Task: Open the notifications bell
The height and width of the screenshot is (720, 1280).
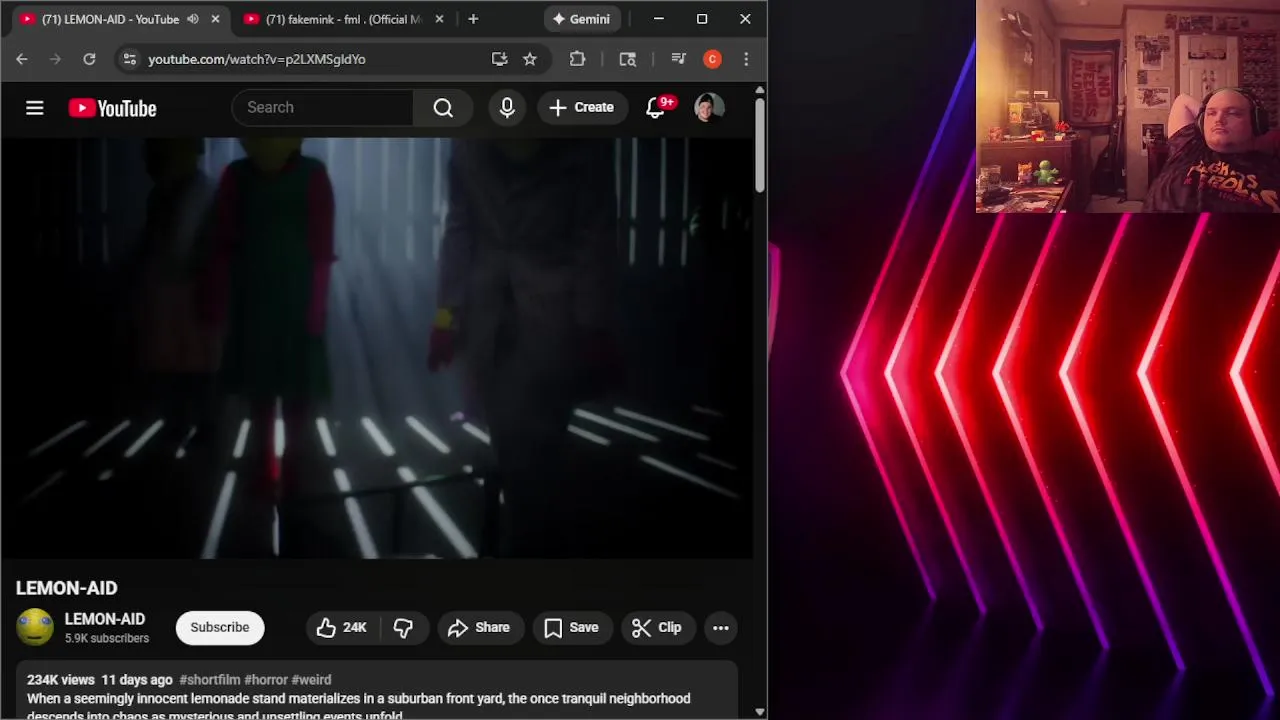Action: (656, 108)
